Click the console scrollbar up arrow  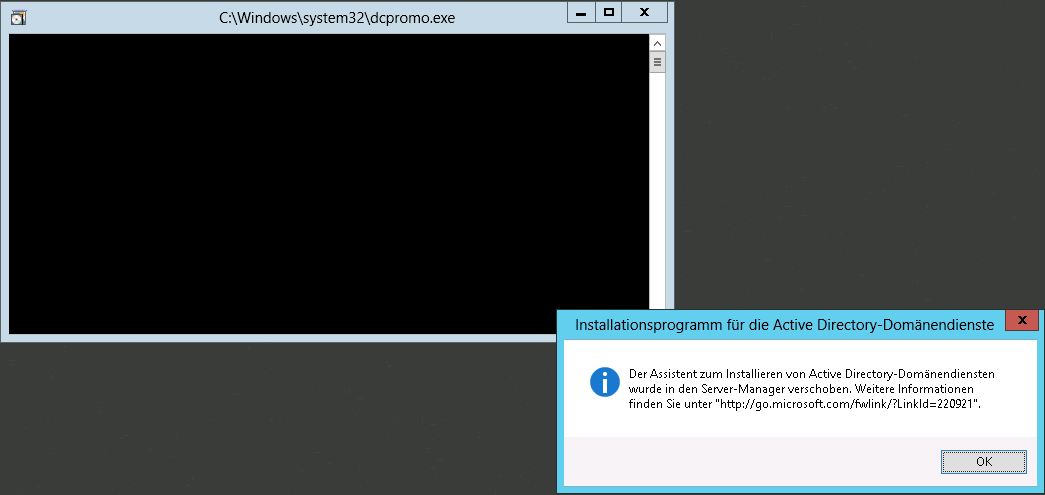pyautogui.click(x=657, y=43)
